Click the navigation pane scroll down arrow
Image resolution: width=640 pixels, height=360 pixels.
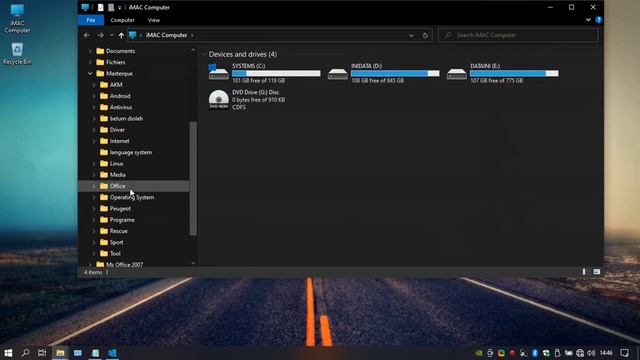pos(193,263)
